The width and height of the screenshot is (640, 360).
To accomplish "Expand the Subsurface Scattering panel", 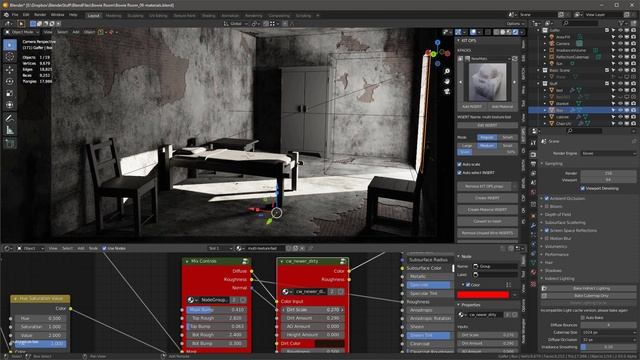I will pos(564,222).
